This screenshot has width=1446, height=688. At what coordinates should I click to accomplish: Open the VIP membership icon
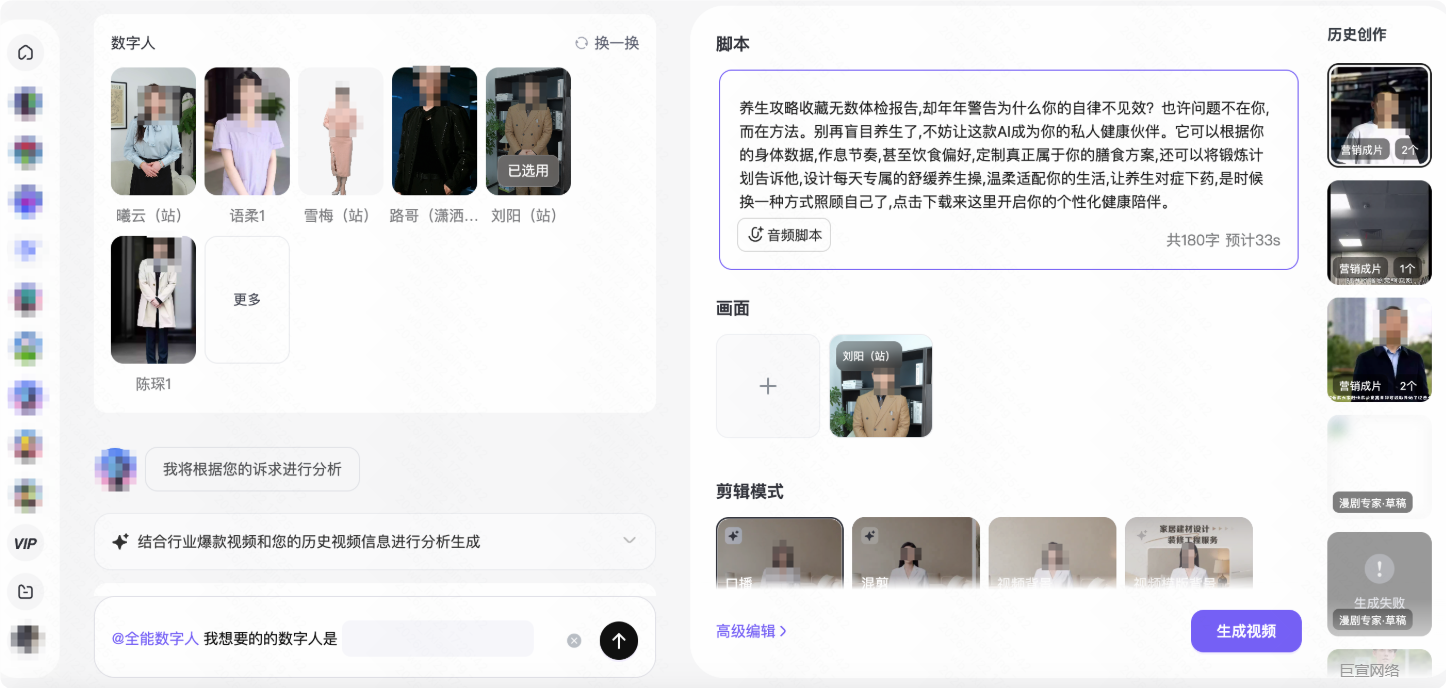[26, 543]
